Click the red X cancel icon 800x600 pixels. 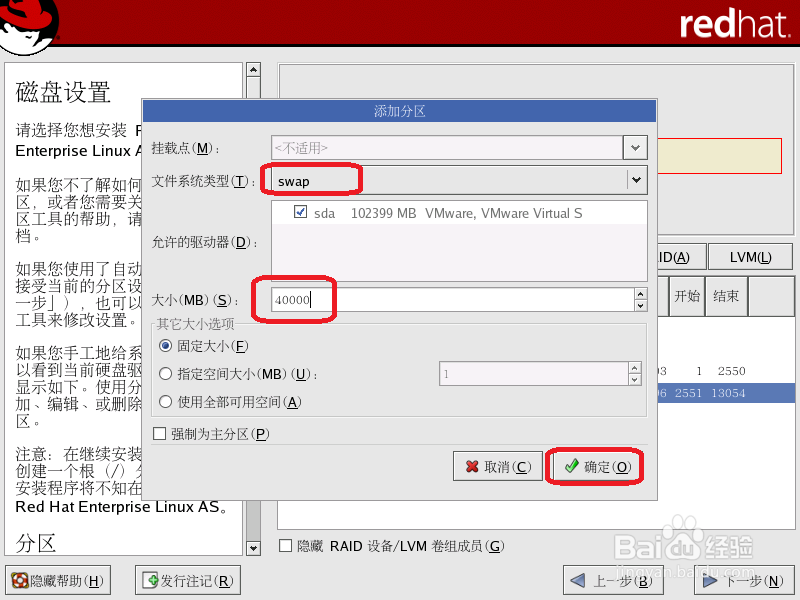point(472,466)
